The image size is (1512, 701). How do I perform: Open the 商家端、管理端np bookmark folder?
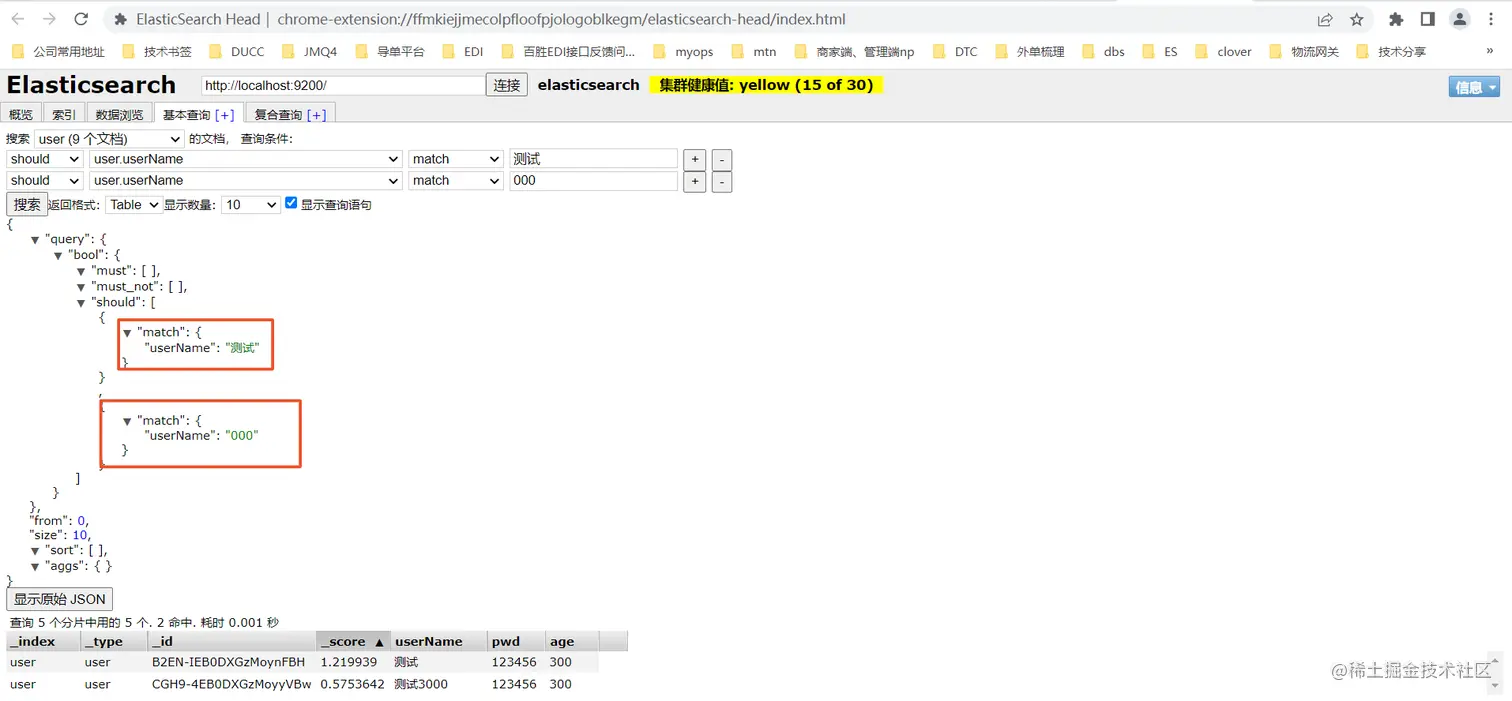point(853,51)
